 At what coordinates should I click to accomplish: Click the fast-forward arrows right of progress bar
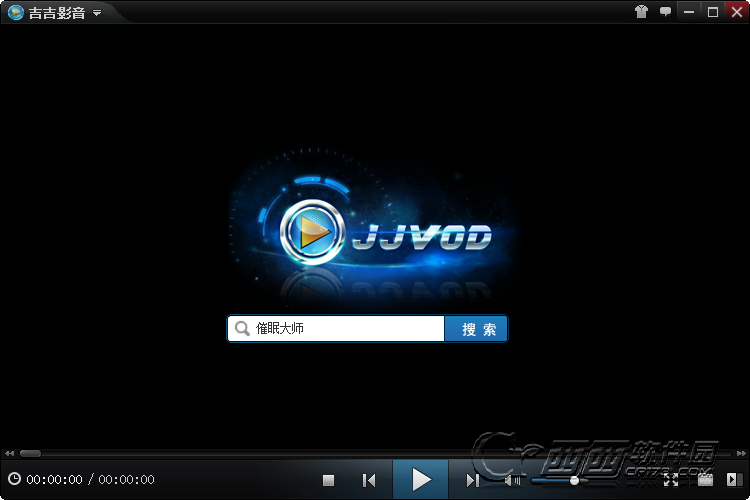point(741,453)
